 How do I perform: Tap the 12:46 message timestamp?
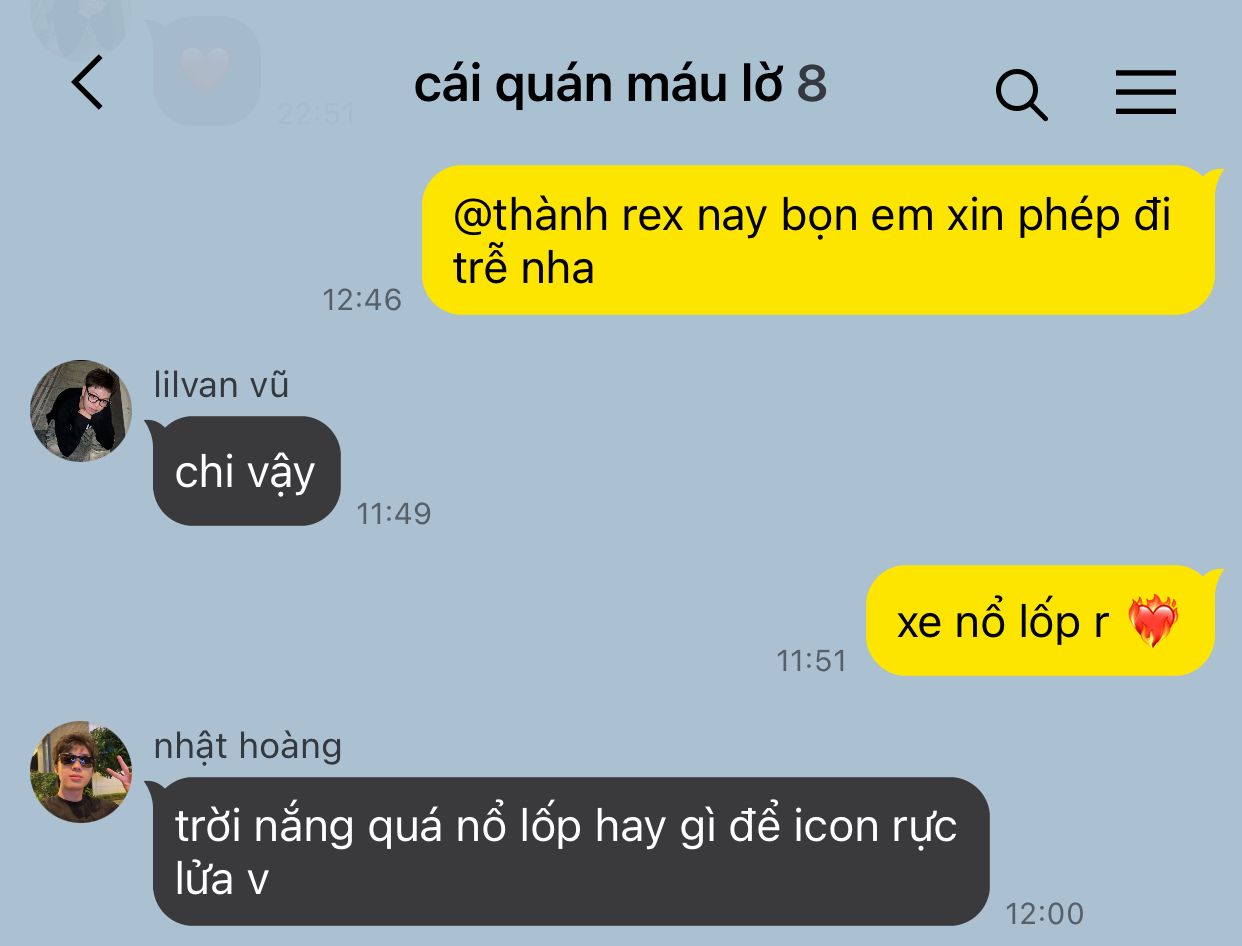(x=362, y=299)
